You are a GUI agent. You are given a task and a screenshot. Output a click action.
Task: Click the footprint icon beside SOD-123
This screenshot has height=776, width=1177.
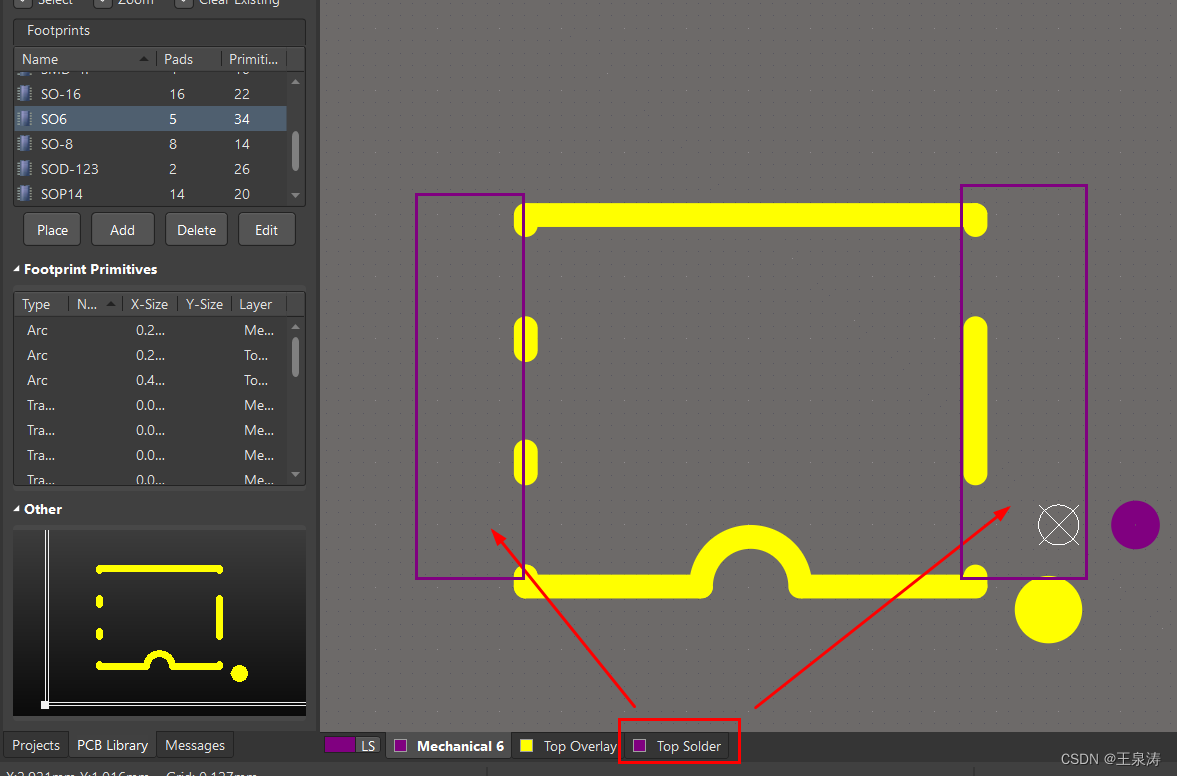point(25,169)
